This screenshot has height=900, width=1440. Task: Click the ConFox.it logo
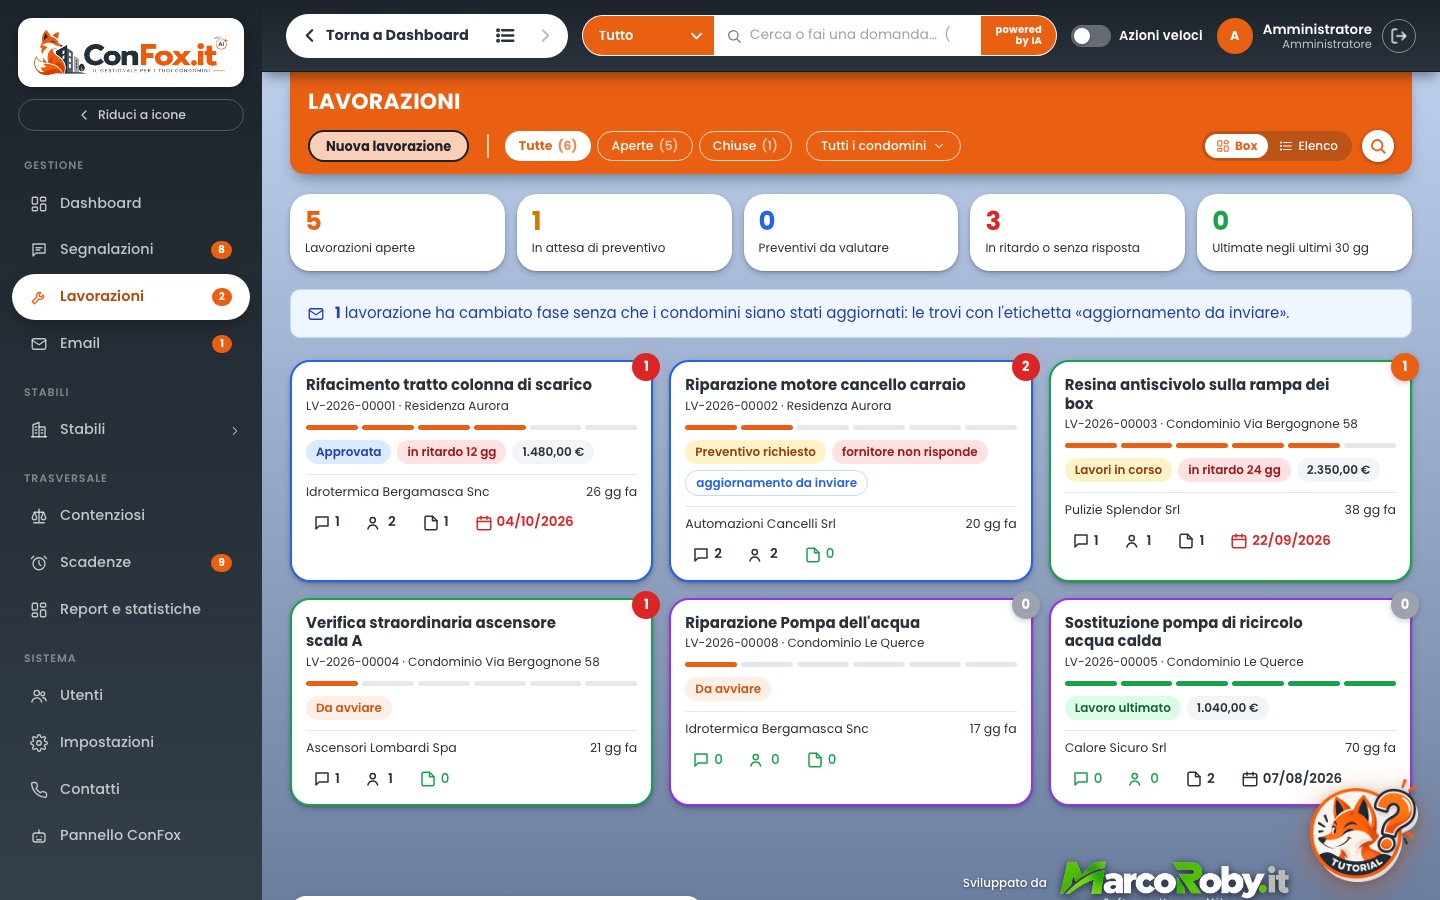131,53
